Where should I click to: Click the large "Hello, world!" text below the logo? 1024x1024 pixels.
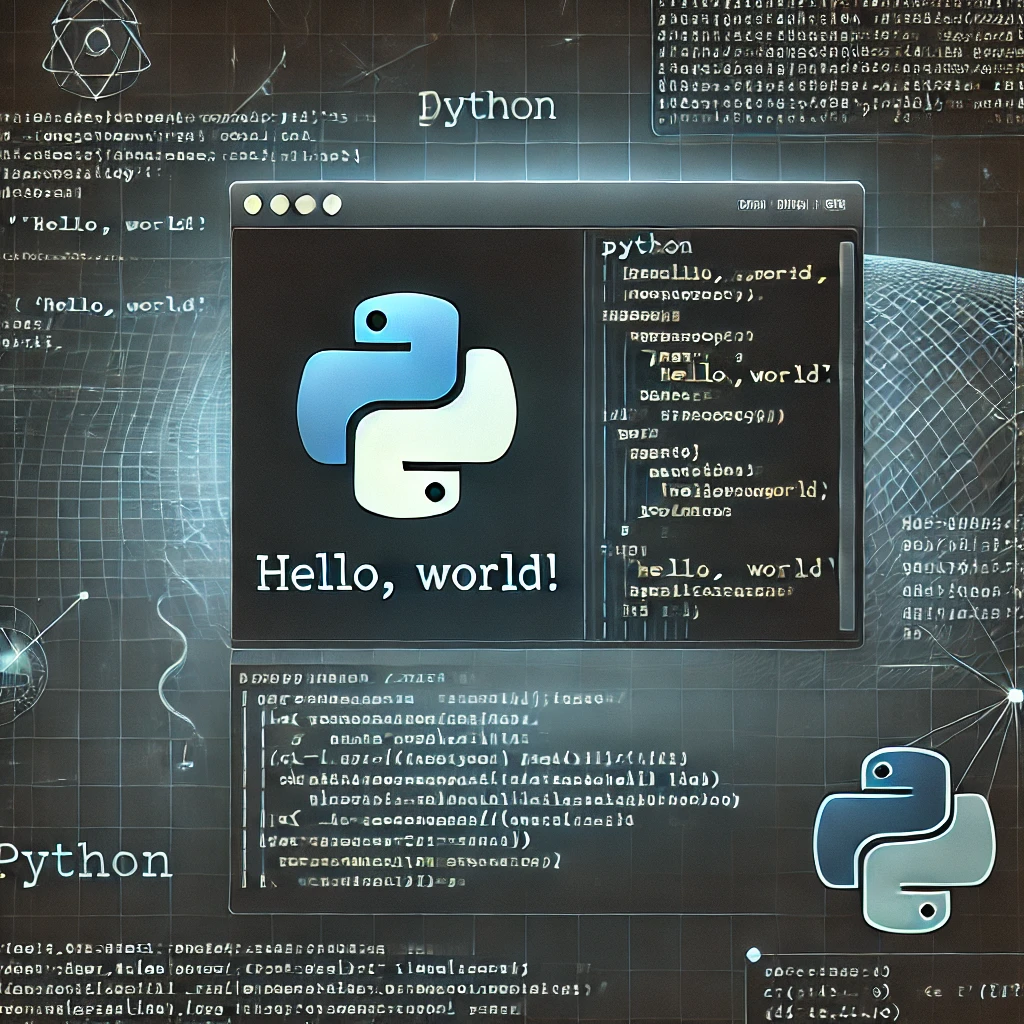407,574
